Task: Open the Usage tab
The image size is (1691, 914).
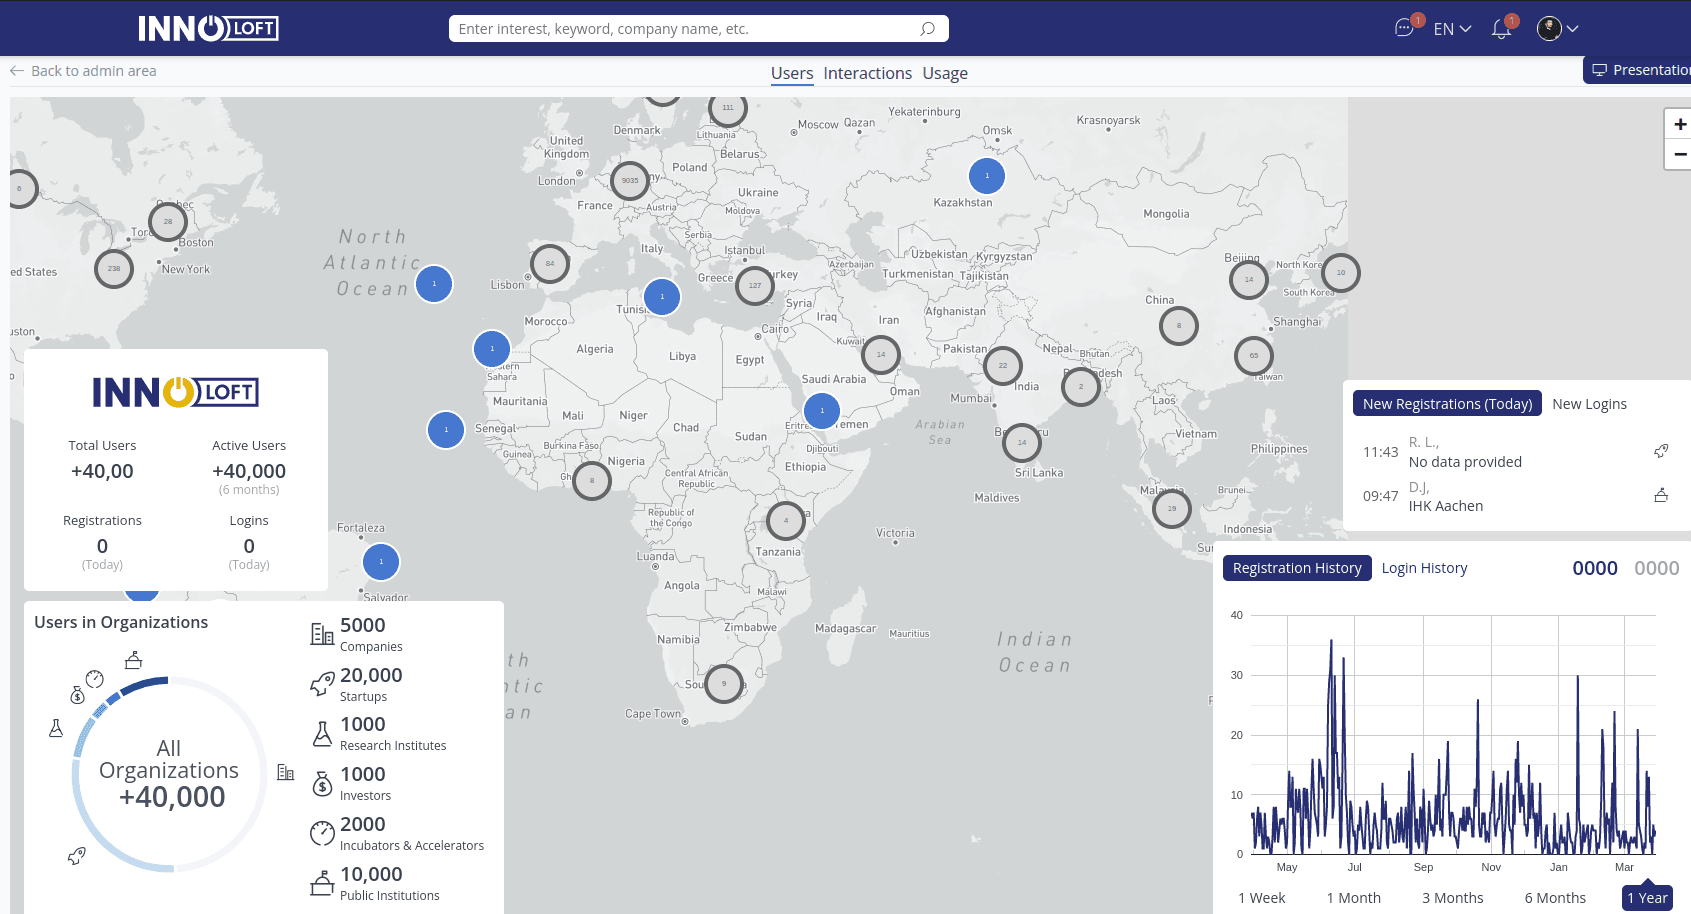Action: tap(945, 73)
